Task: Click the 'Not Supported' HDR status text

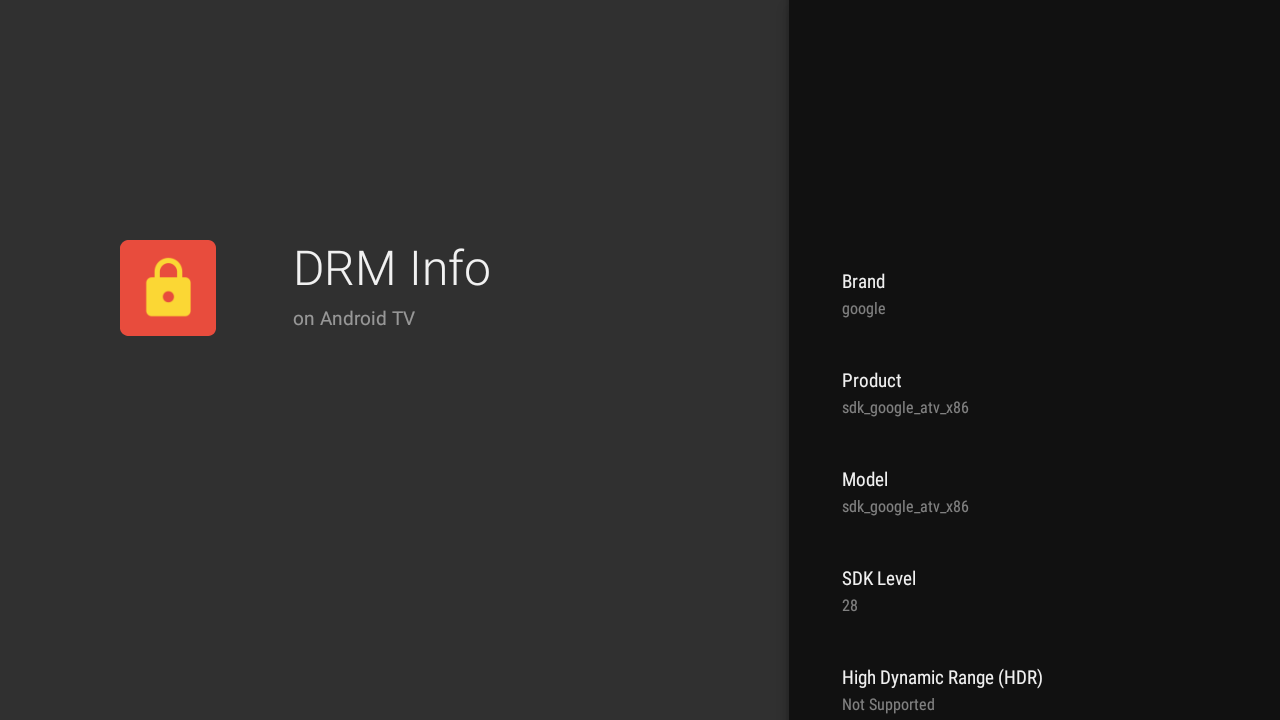Action: coord(888,704)
